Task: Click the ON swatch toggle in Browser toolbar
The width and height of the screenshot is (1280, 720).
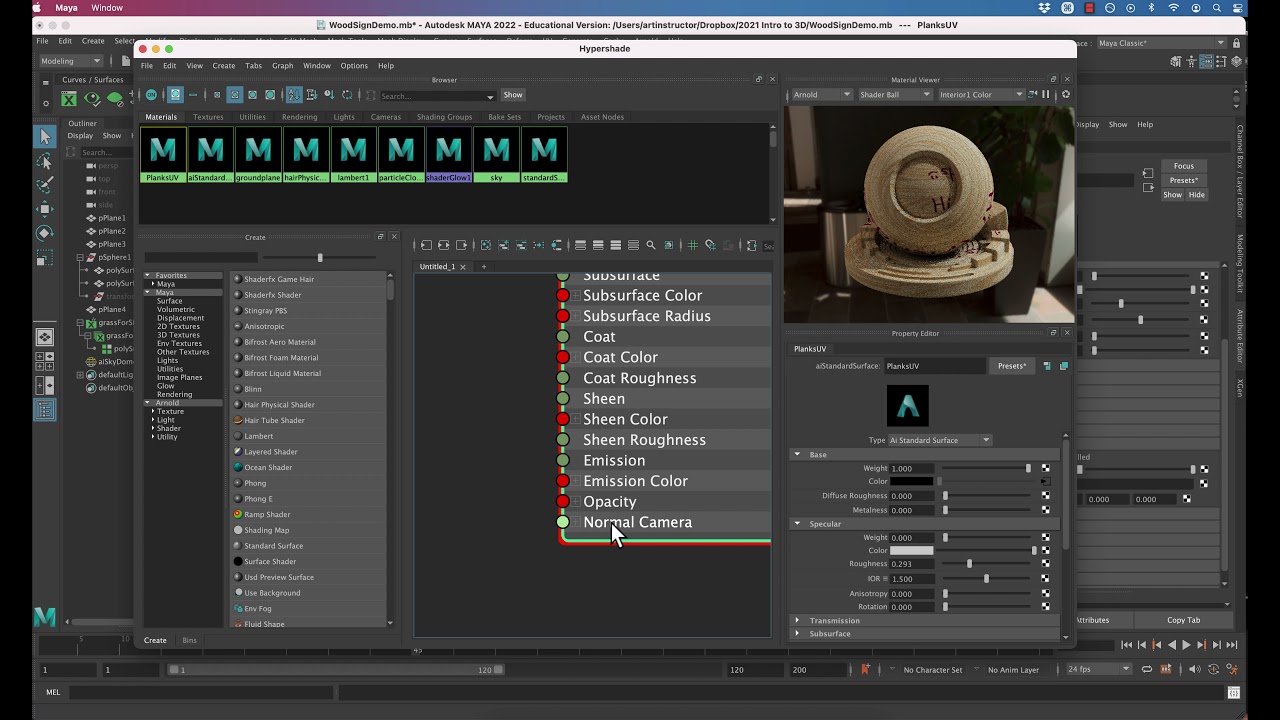Action: (x=151, y=95)
